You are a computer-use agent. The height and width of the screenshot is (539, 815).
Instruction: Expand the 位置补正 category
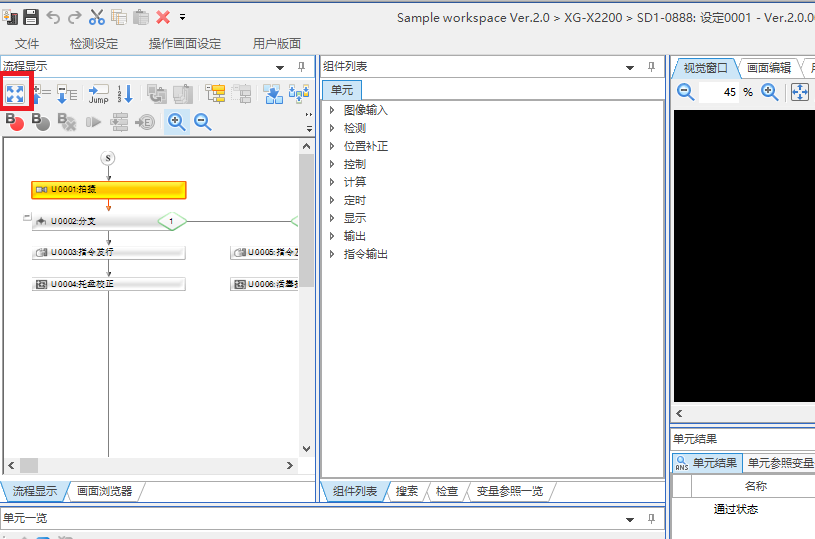332,146
